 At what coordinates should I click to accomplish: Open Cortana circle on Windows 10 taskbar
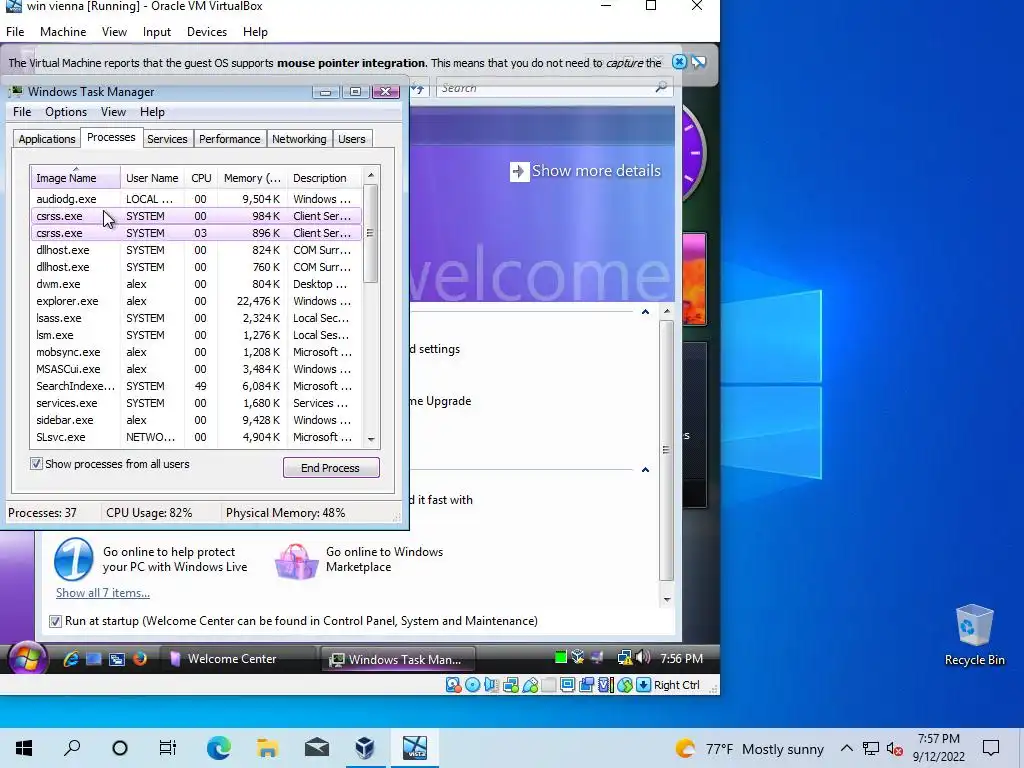tap(120, 748)
